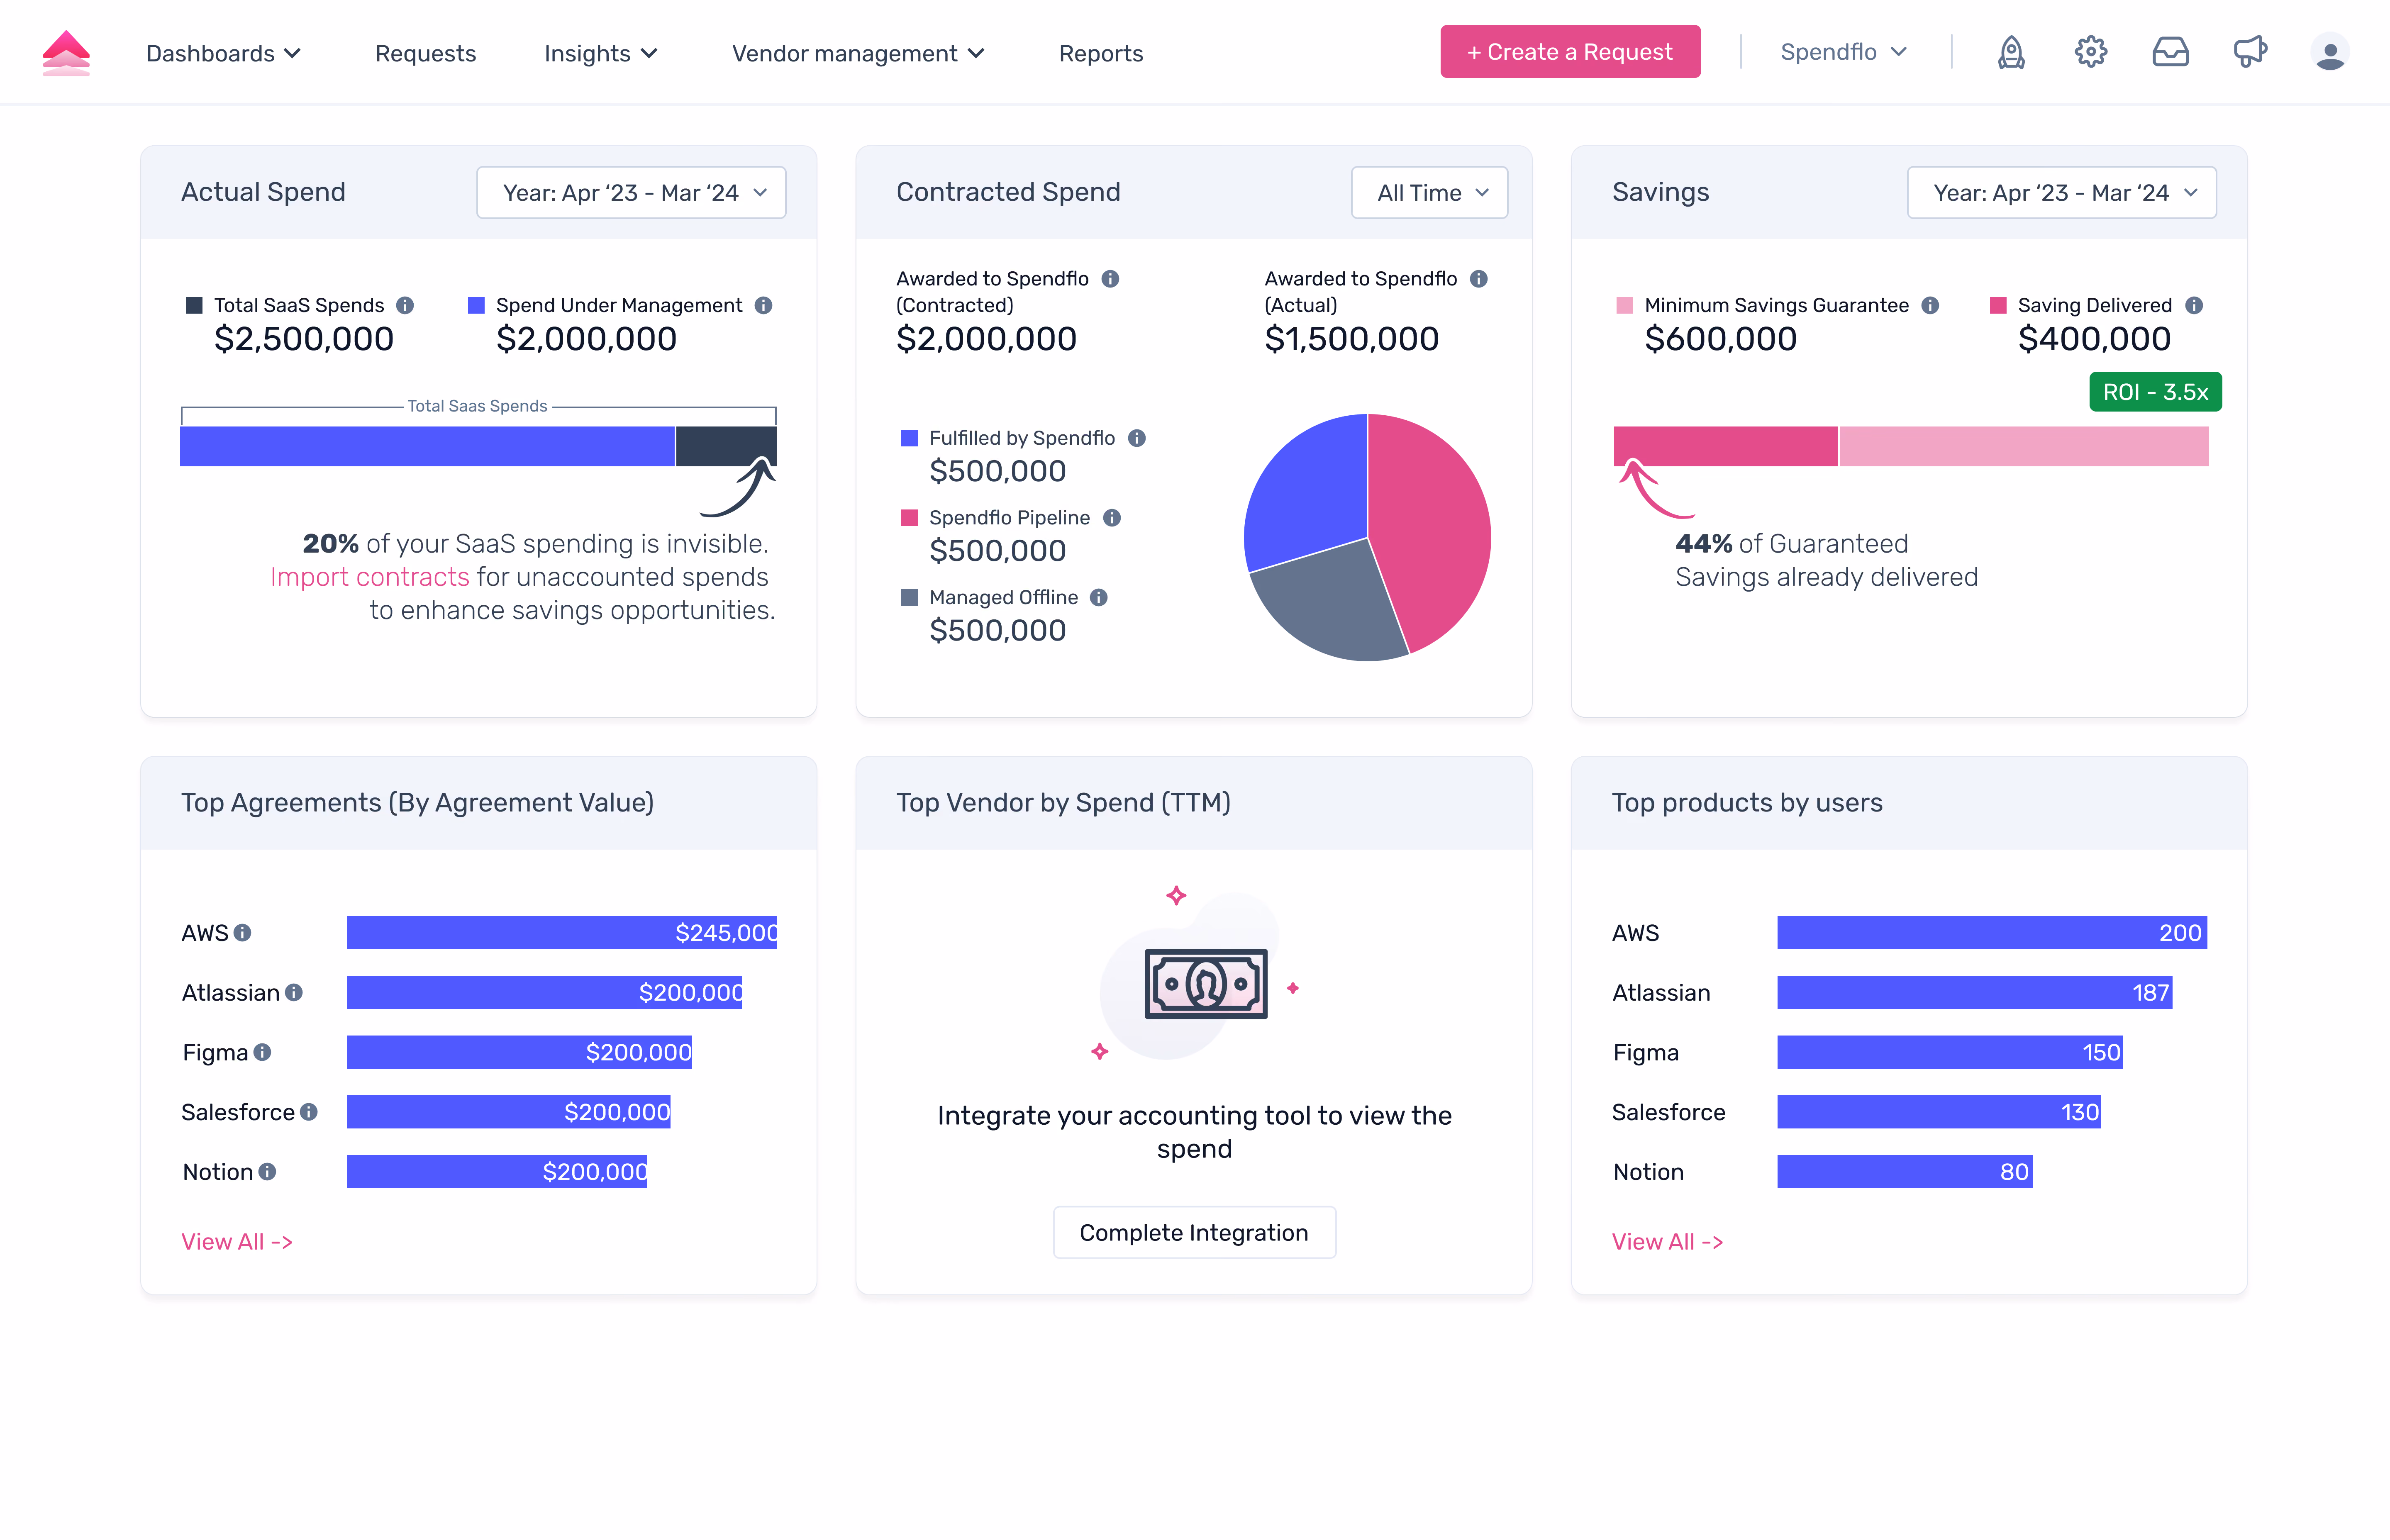
Task: Click info icon for Awarded to Spendflo (Actual)
Action: tap(1479, 279)
